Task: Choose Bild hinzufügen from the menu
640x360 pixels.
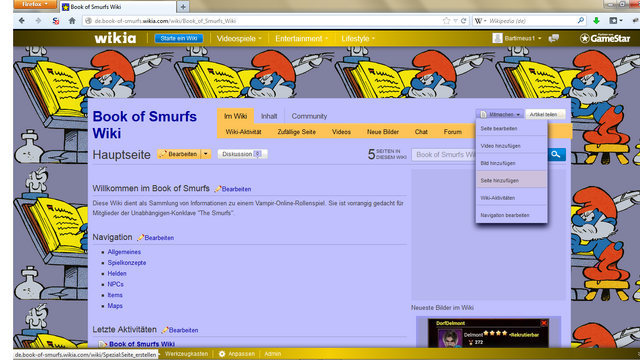Action: pos(511,163)
